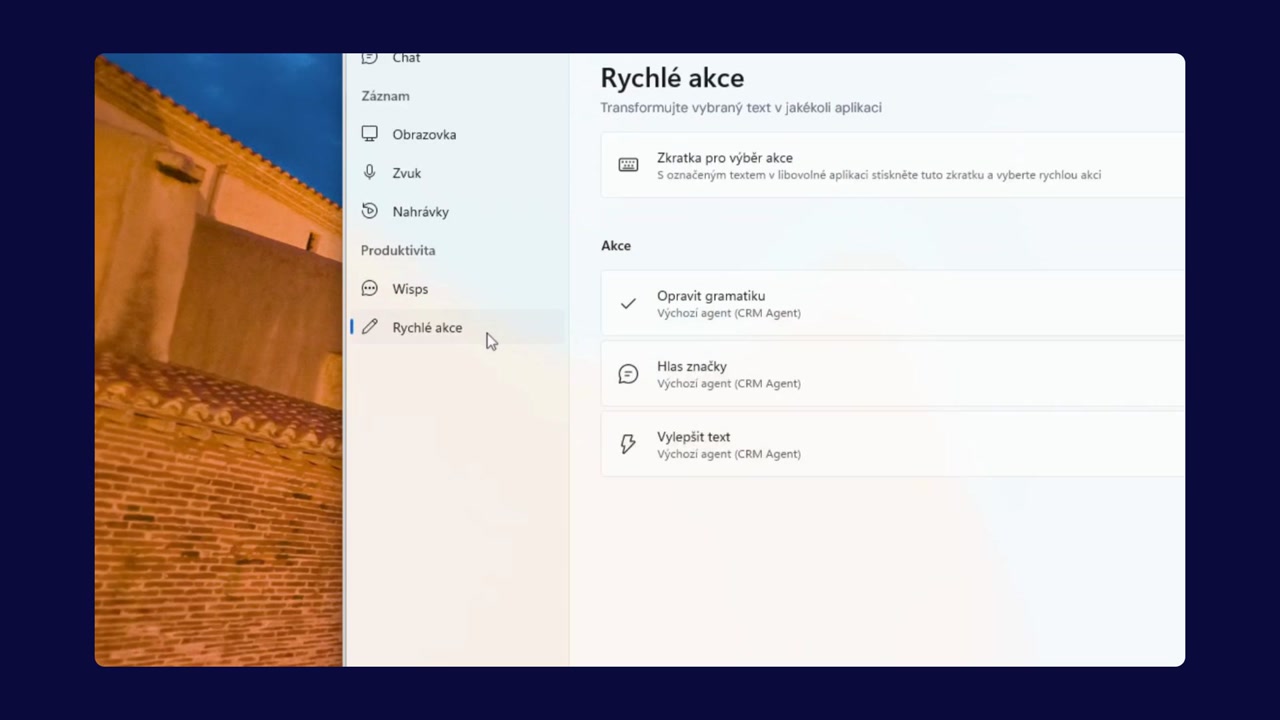Viewport: 1280px width, 720px height.
Task: Go to Nahrávky in the sidebar
Action: [x=458, y=211]
